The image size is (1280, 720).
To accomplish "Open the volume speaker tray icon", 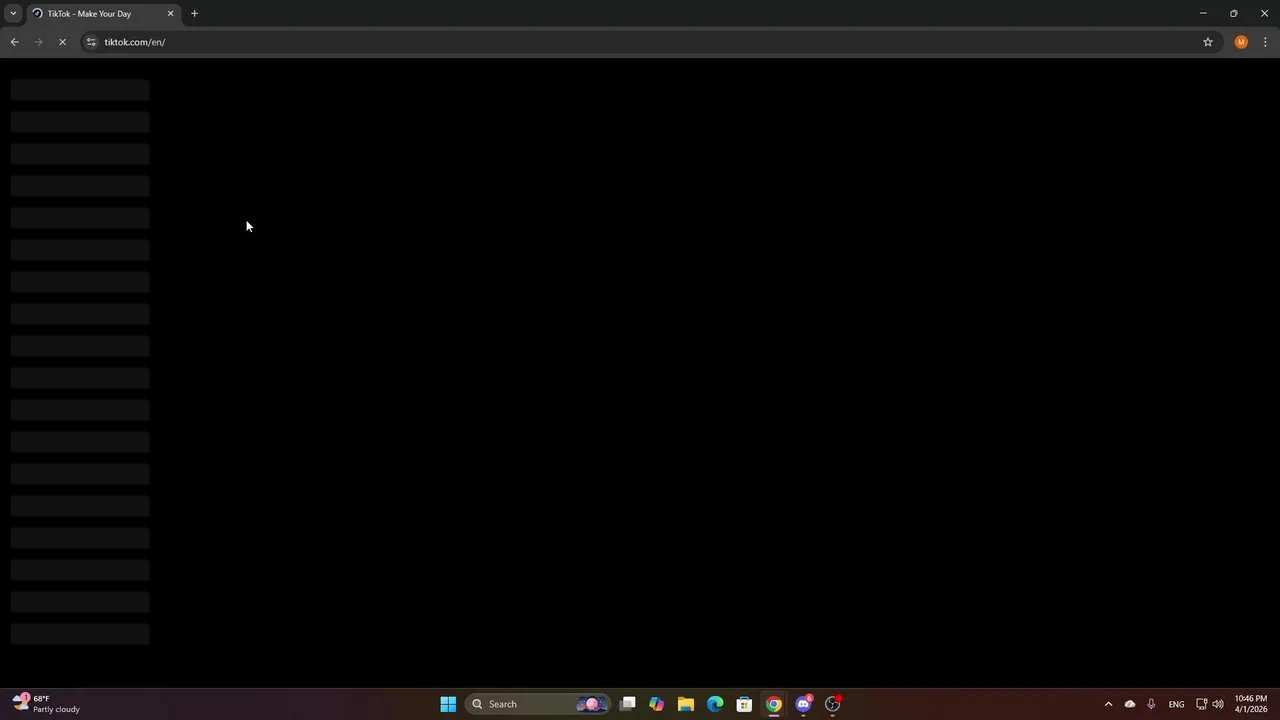I will pyautogui.click(x=1218, y=704).
